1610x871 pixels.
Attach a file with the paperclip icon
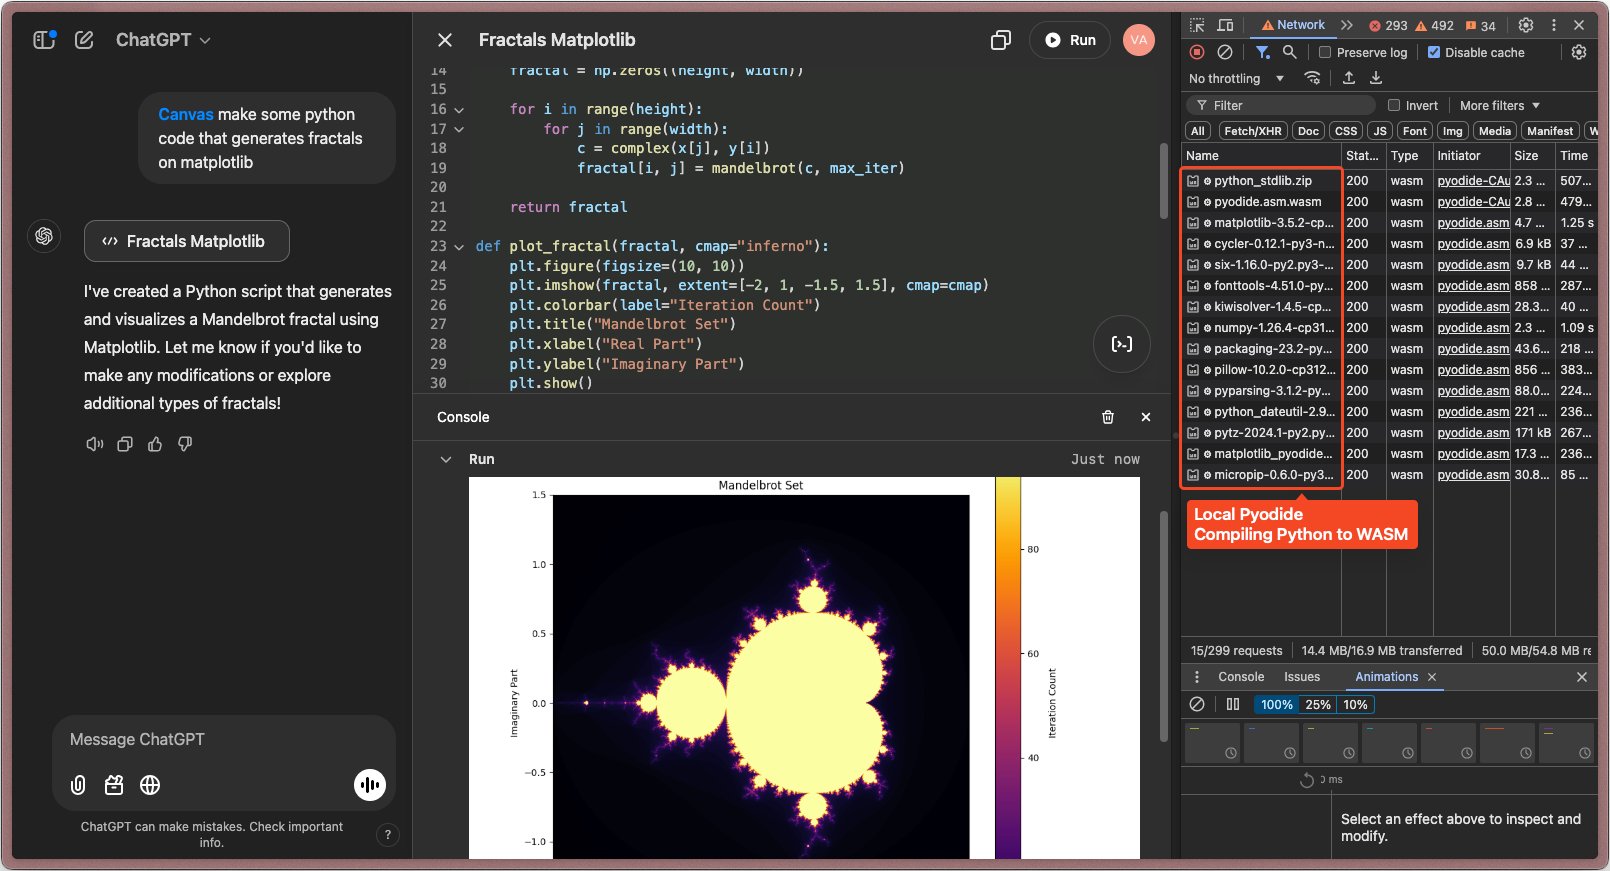click(x=78, y=785)
